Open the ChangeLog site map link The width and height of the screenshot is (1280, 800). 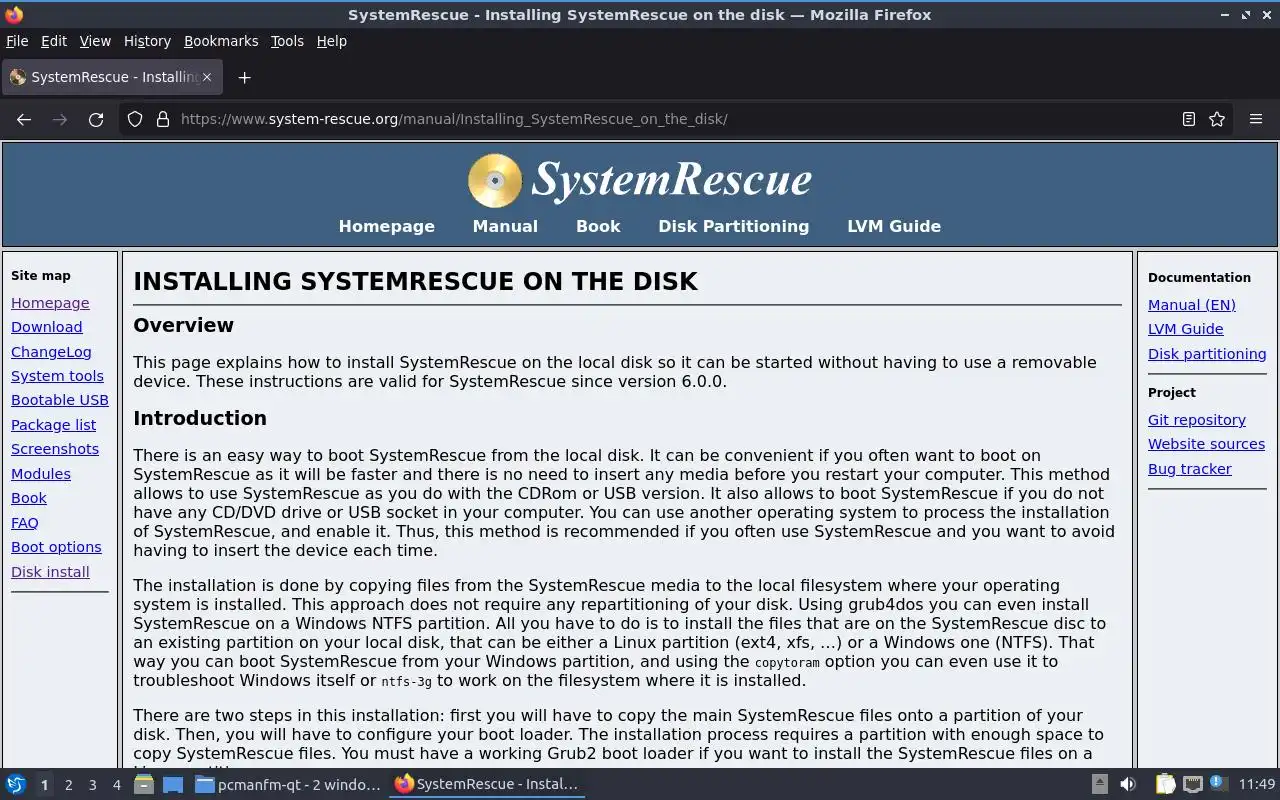tap(51, 352)
